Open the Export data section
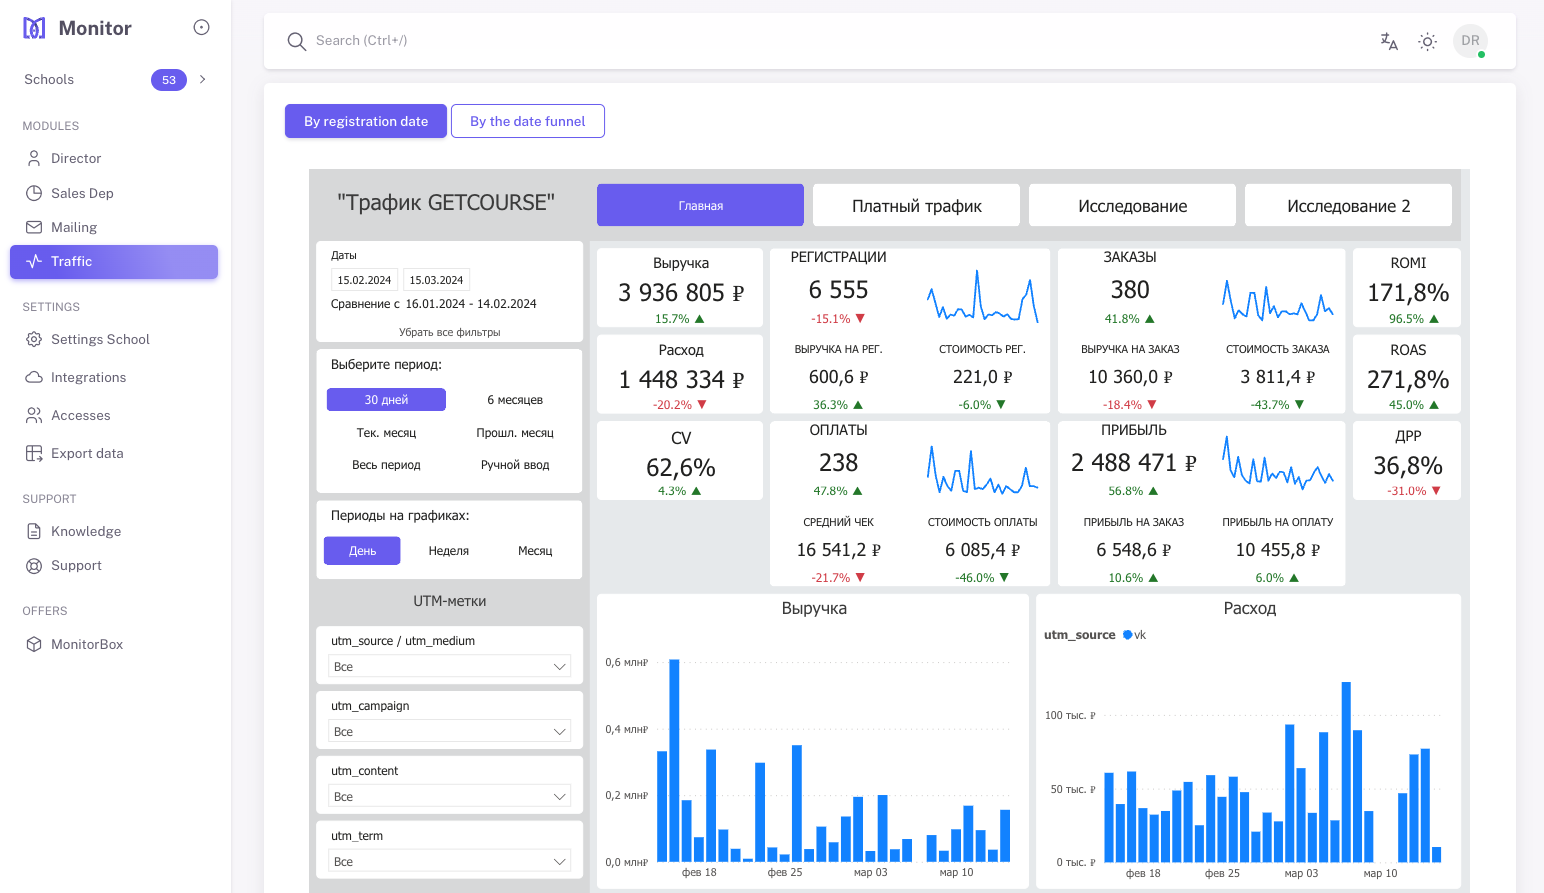The width and height of the screenshot is (1544, 893). (85, 453)
